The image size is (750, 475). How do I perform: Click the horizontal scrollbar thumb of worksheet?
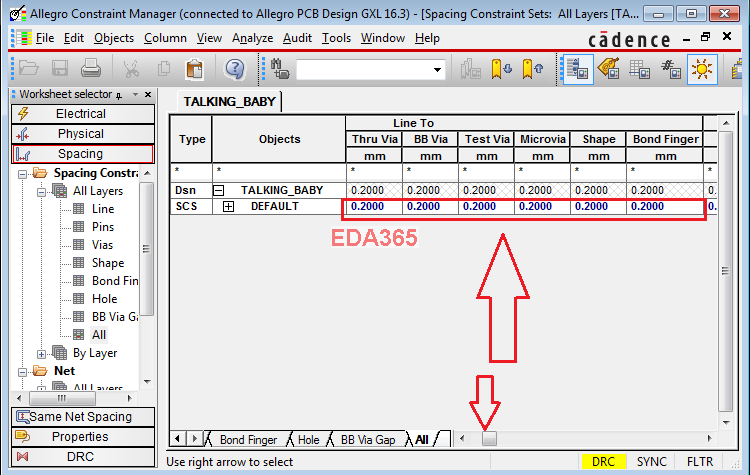[489, 438]
